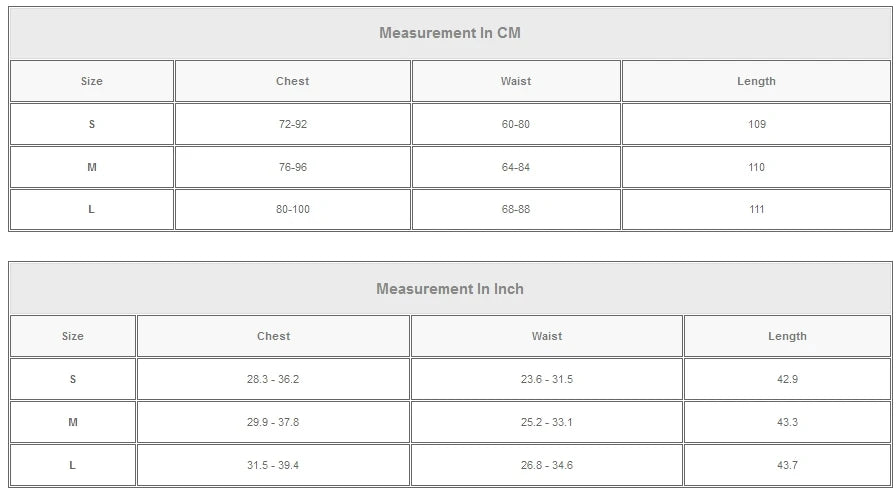Click the size M cell in the CM table
896x494 pixels.
tap(92, 167)
